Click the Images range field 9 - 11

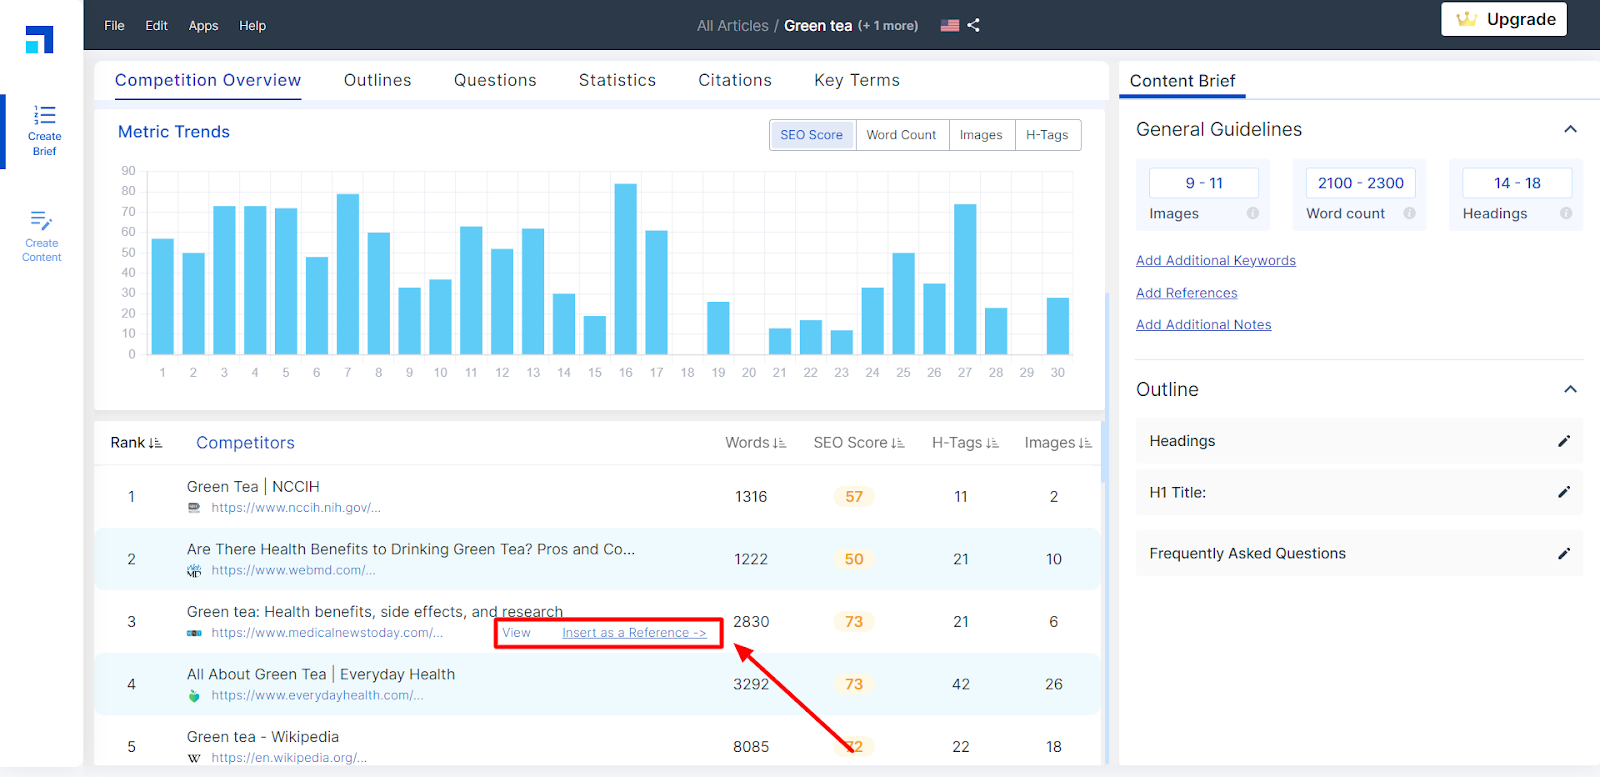(x=1204, y=183)
